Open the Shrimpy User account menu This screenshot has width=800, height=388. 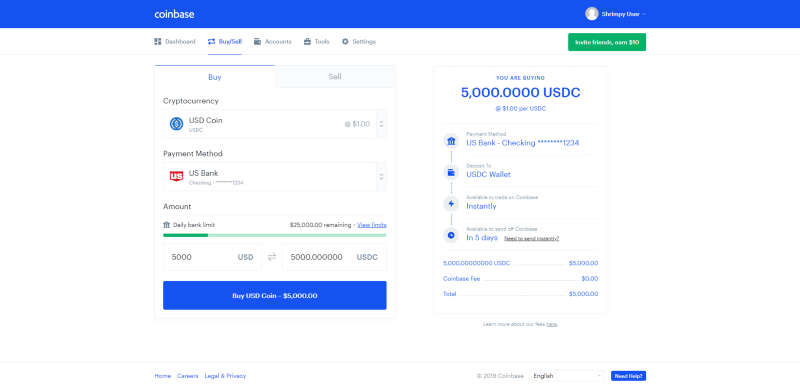(616, 14)
